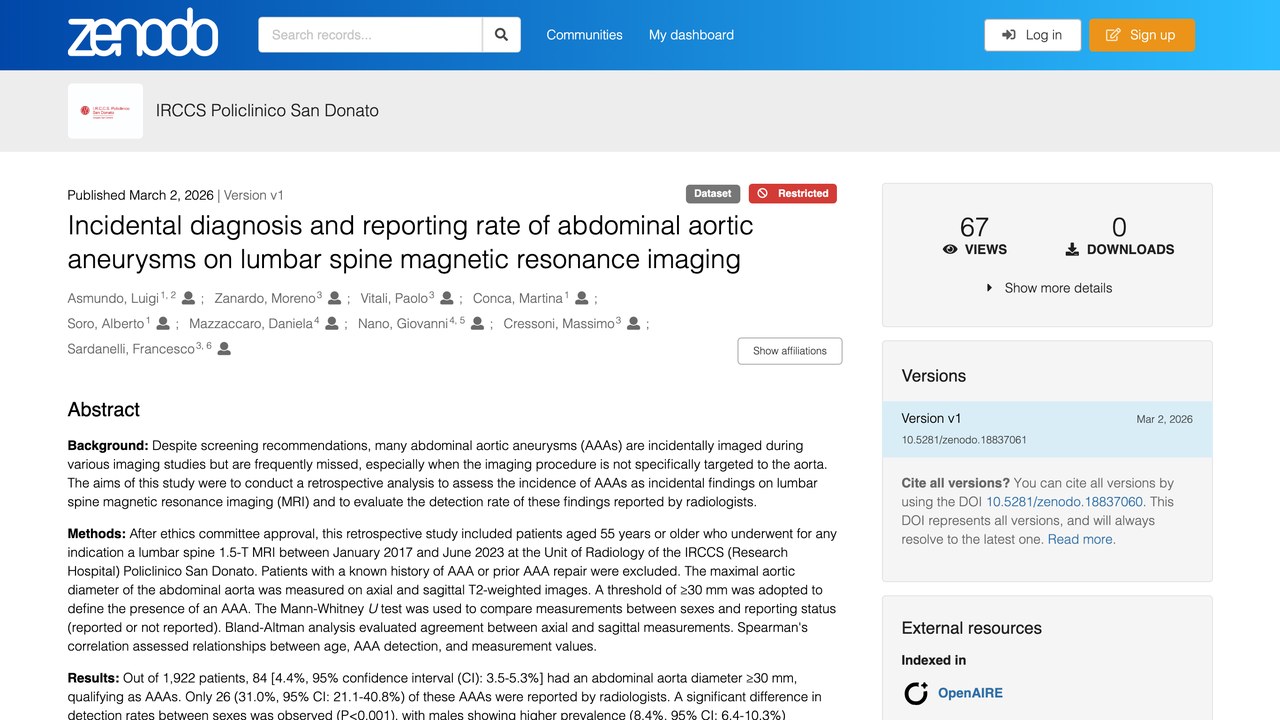
Task: Open profile icon next to Cressoni, Massimo
Action: pyautogui.click(x=633, y=324)
